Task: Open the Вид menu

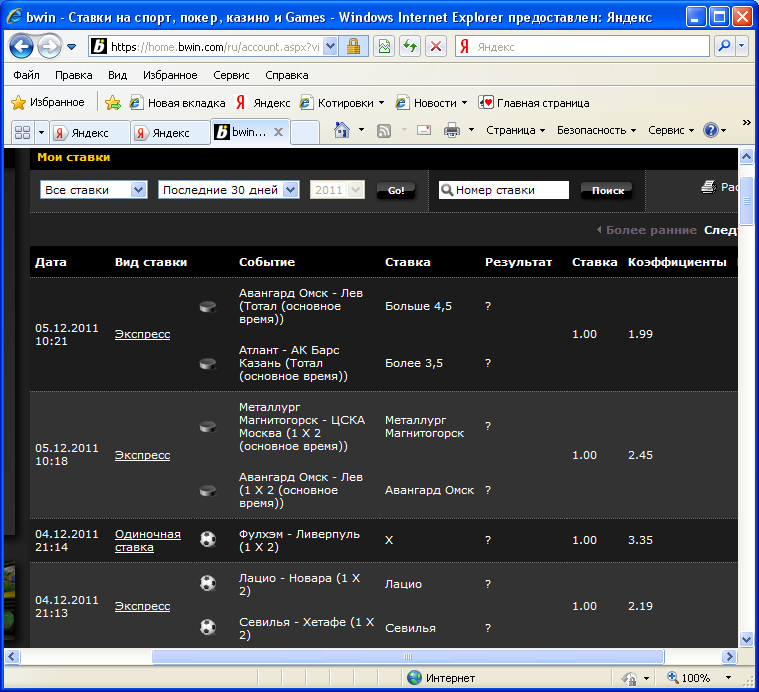Action: point(117,75)
